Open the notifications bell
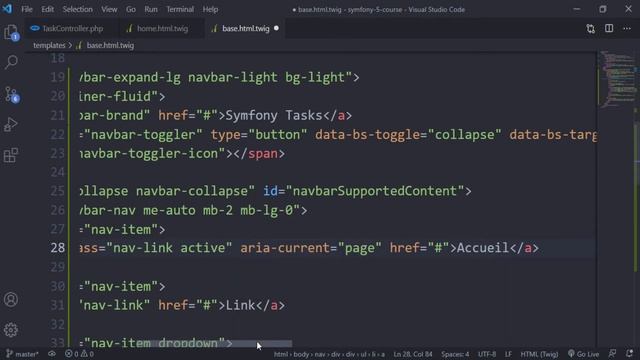 [630, 354]
